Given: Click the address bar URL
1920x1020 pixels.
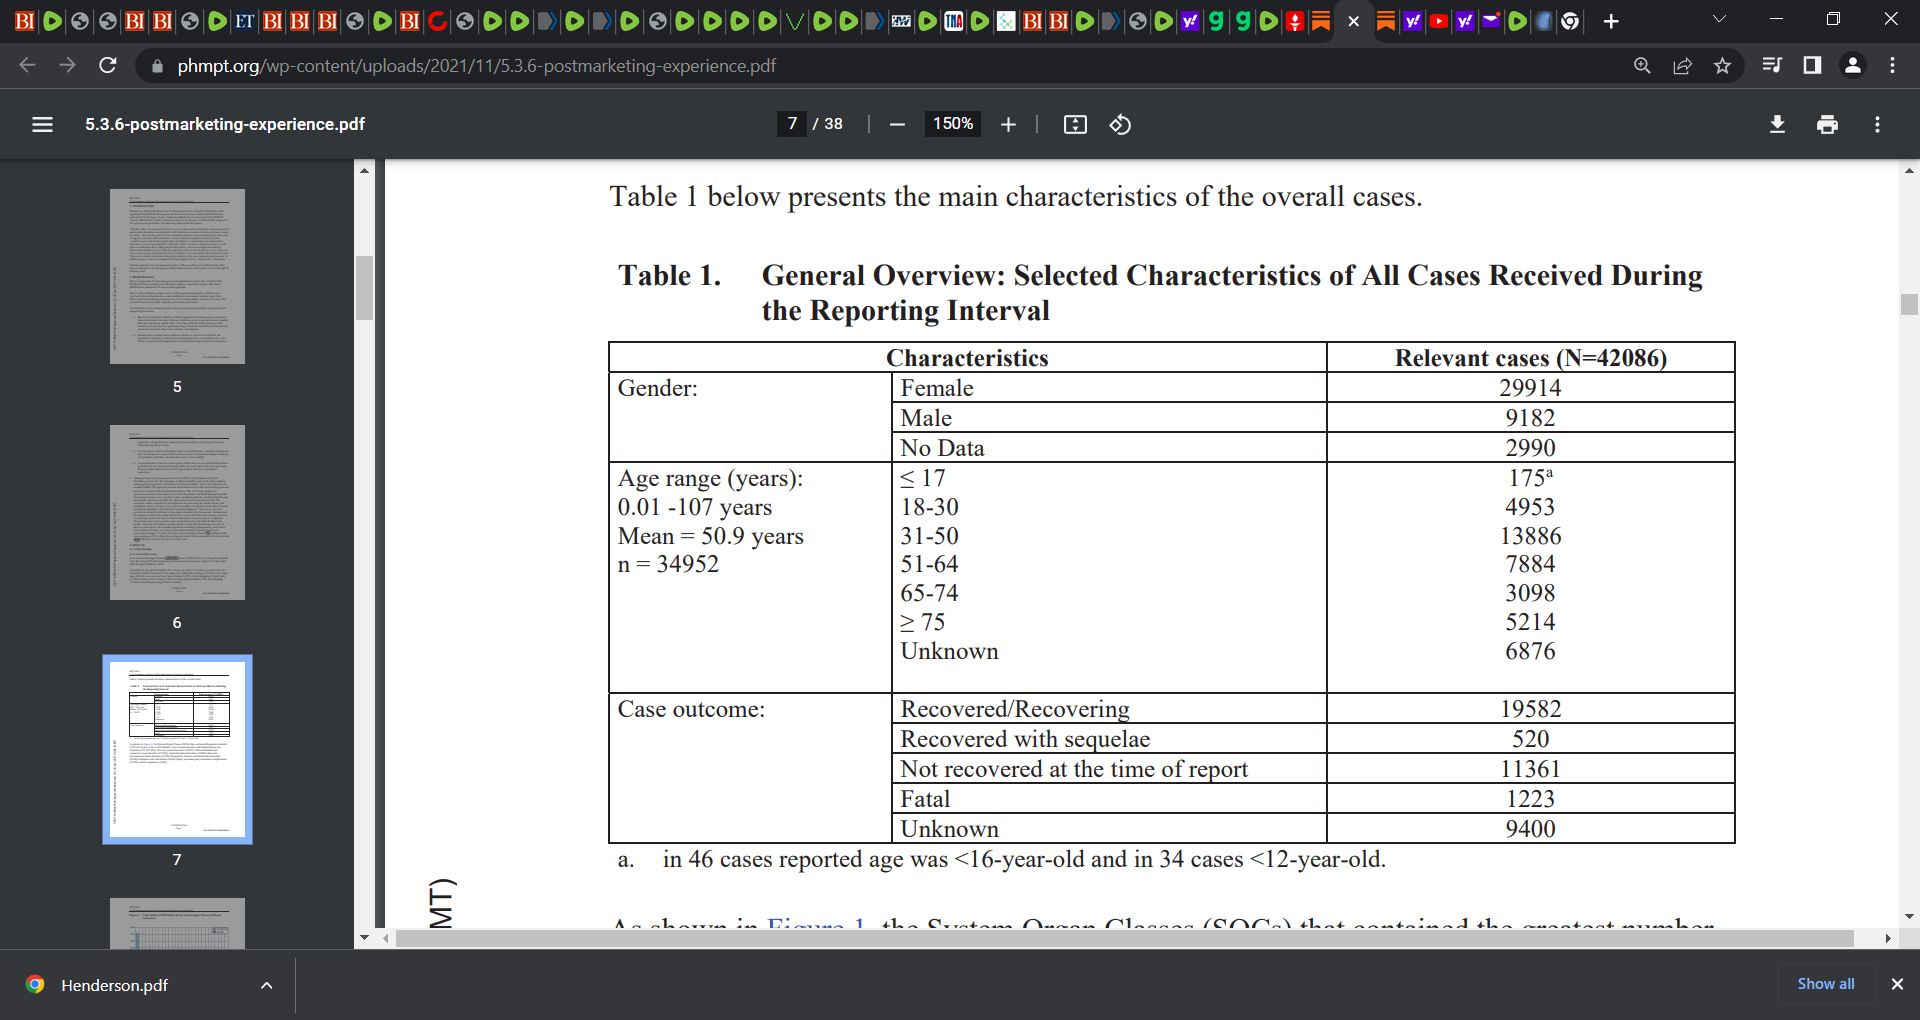Looking at the screenshot, I should (476, 66).
